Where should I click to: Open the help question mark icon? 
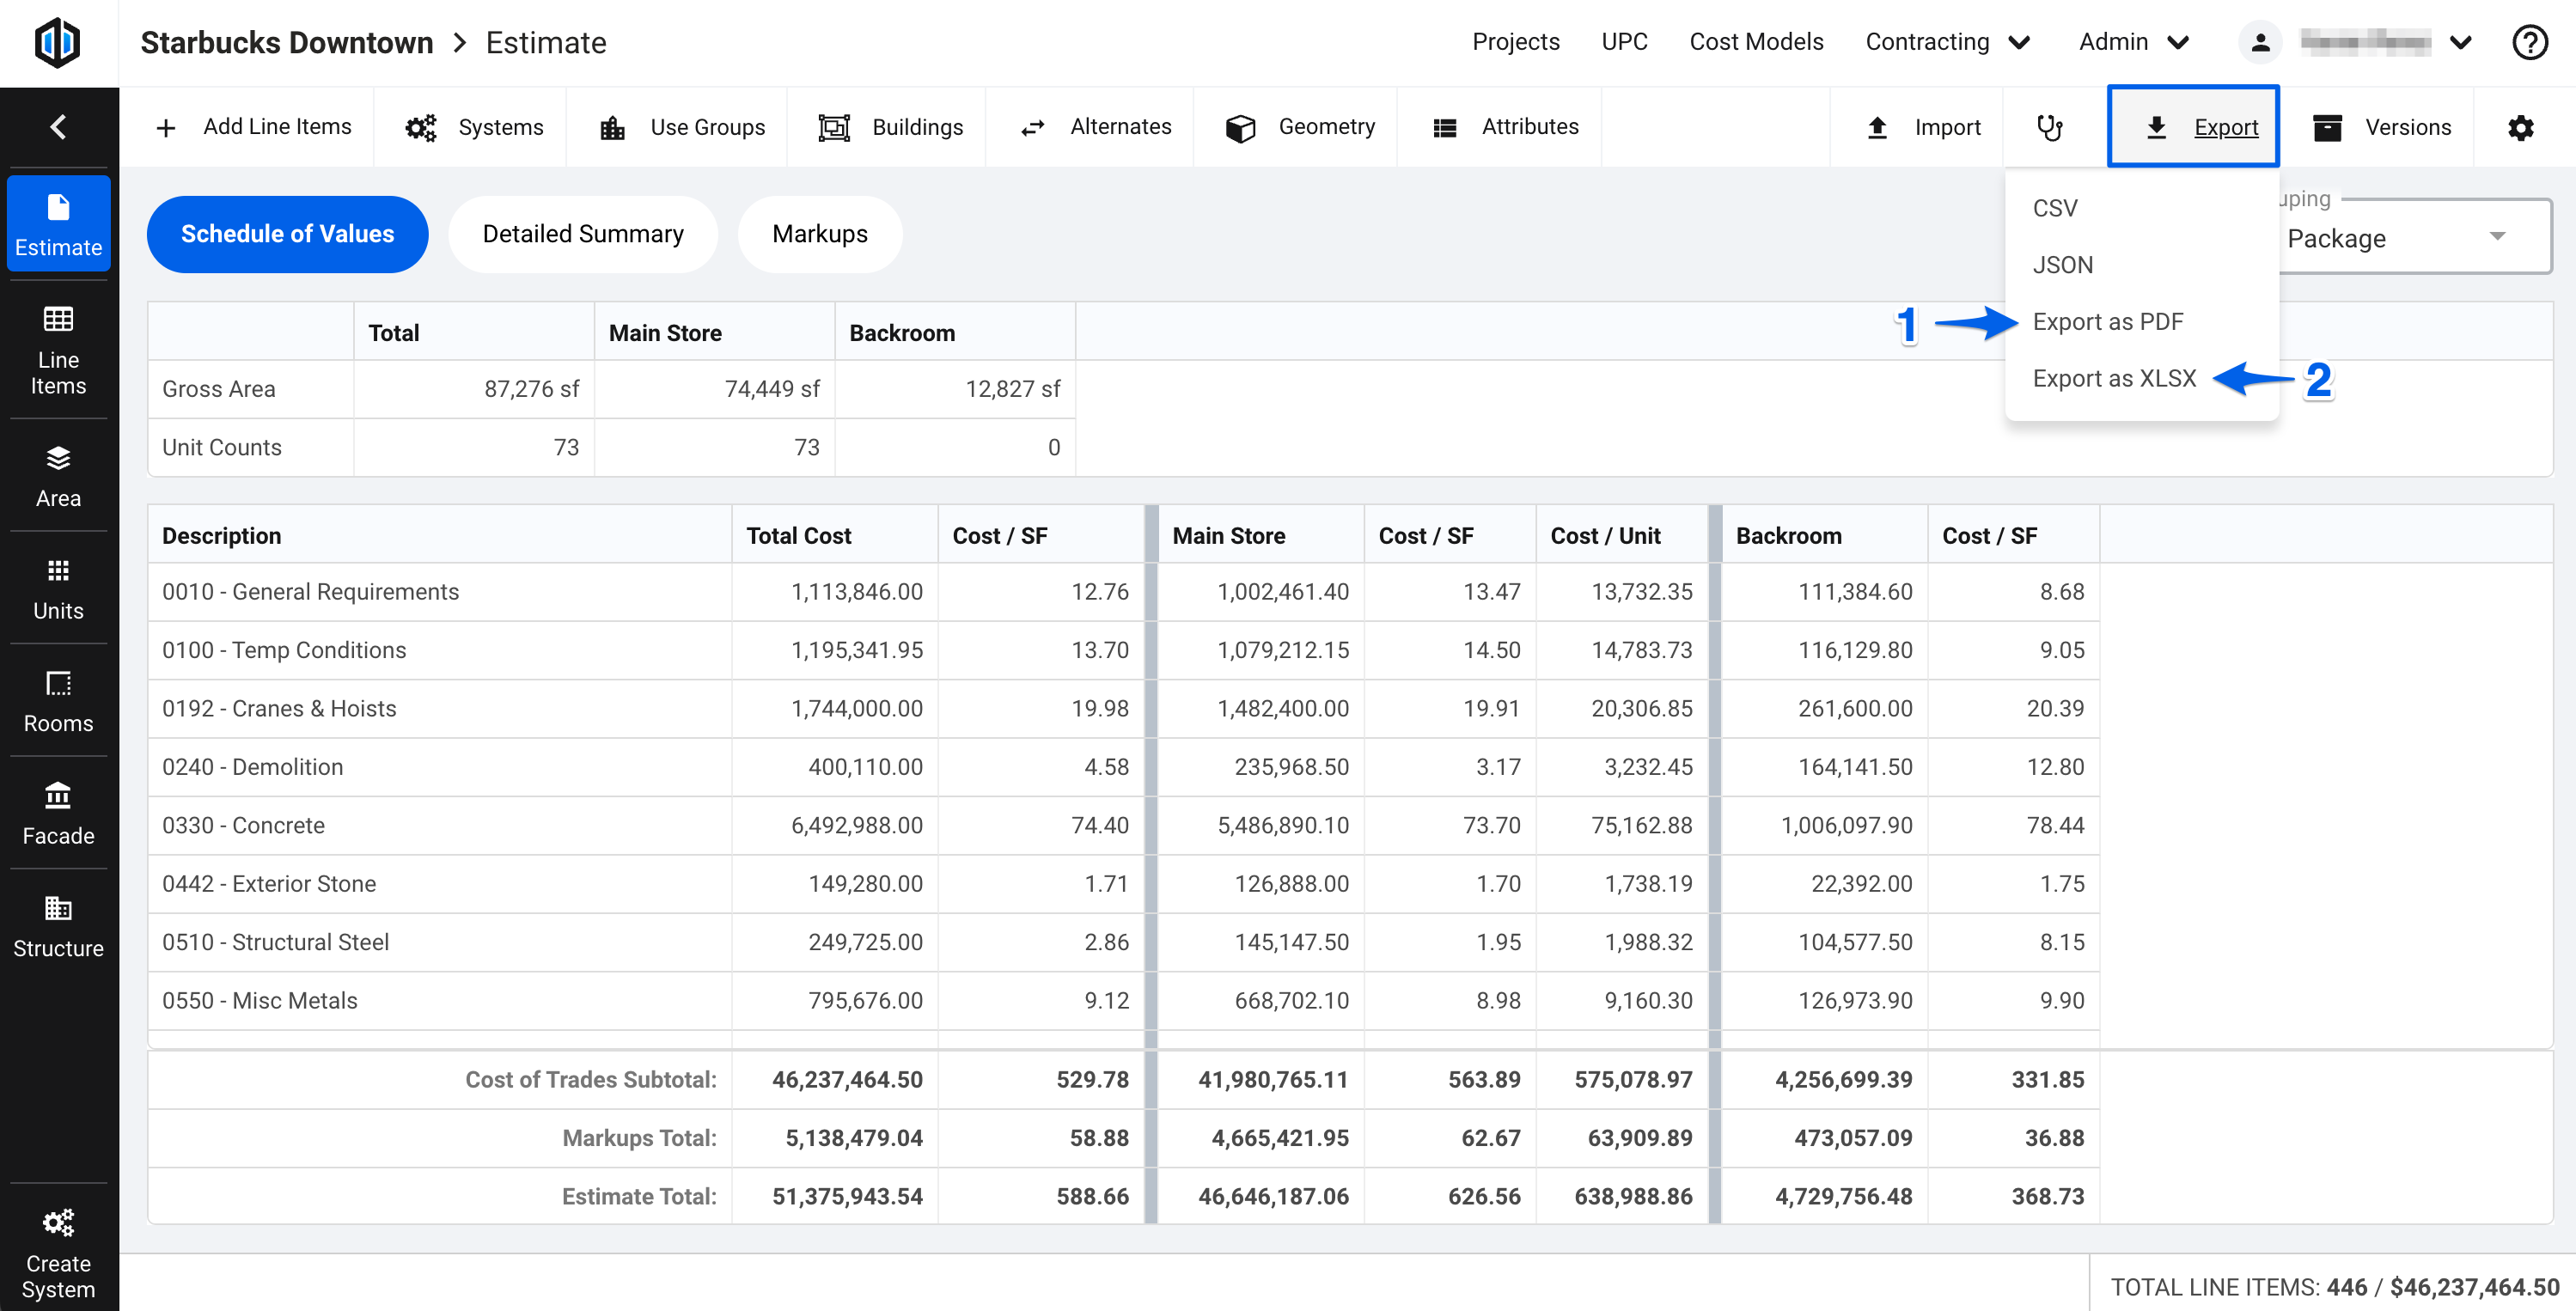click(x=2529, y=42)
